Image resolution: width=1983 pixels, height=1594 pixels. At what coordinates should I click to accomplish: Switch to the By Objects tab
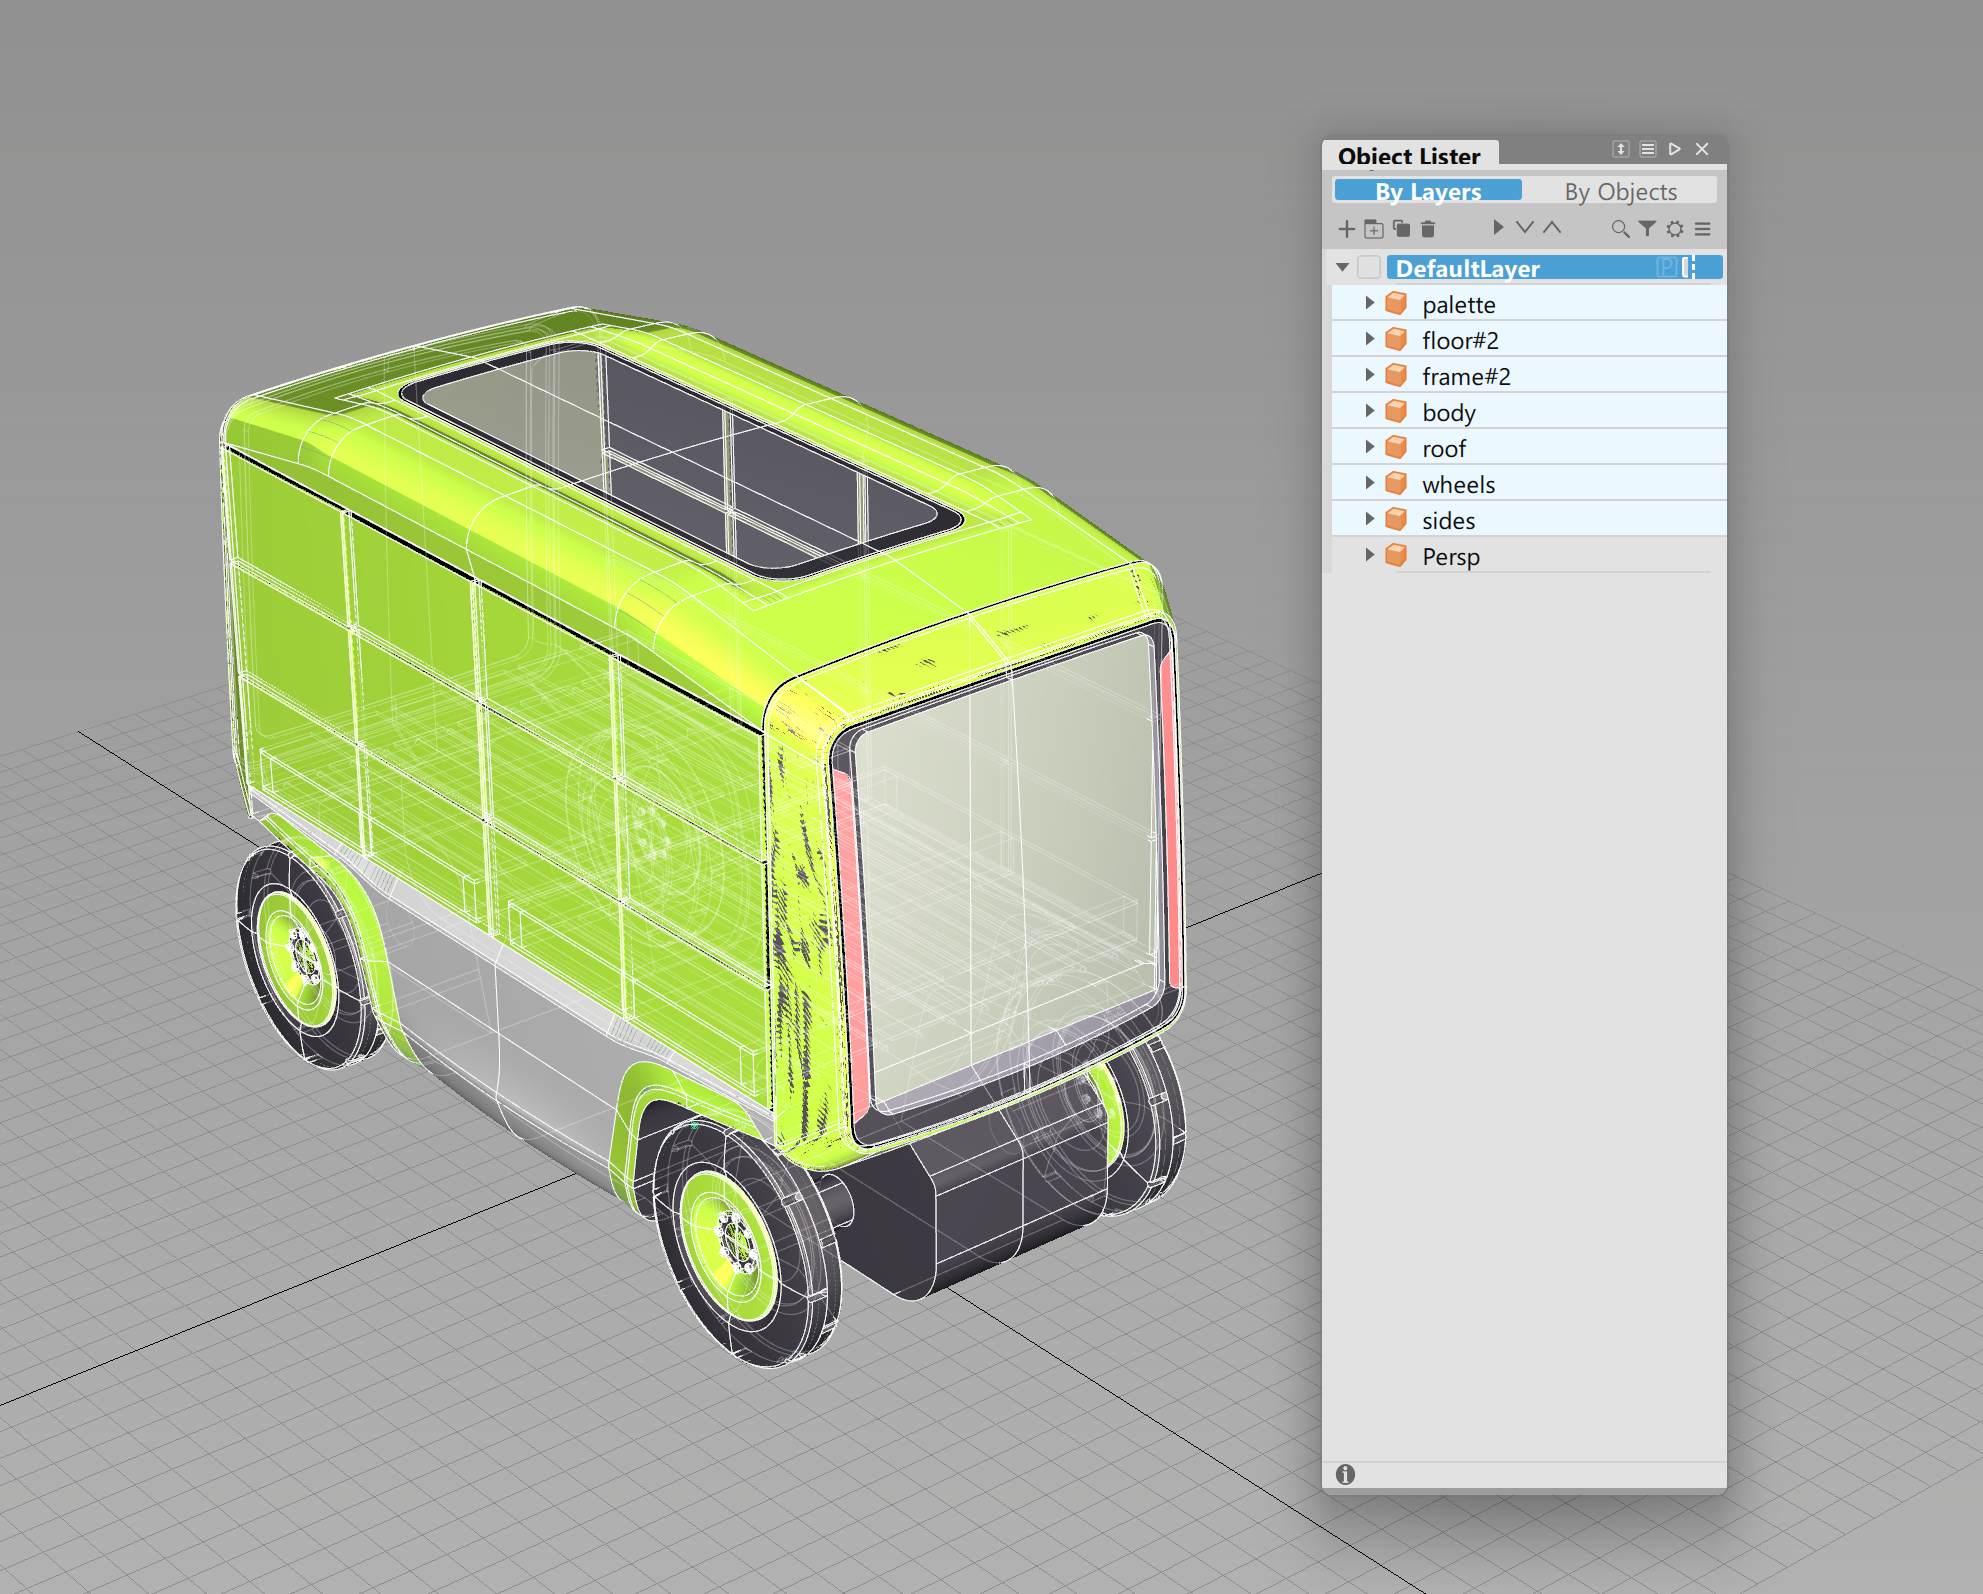click(1620, 191)
